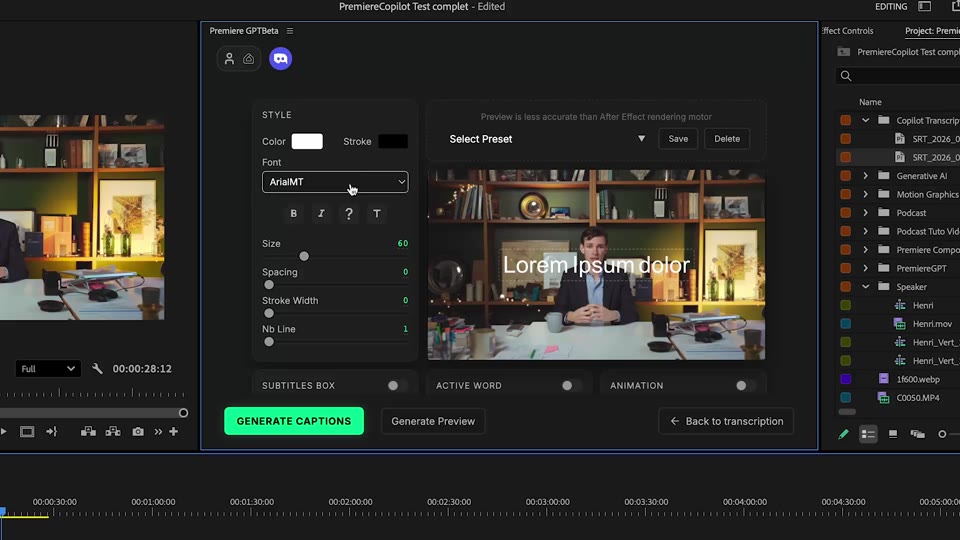Collapse the Copilot Transcript folder
The image size is (960, 540).
(x=865, y=121)
